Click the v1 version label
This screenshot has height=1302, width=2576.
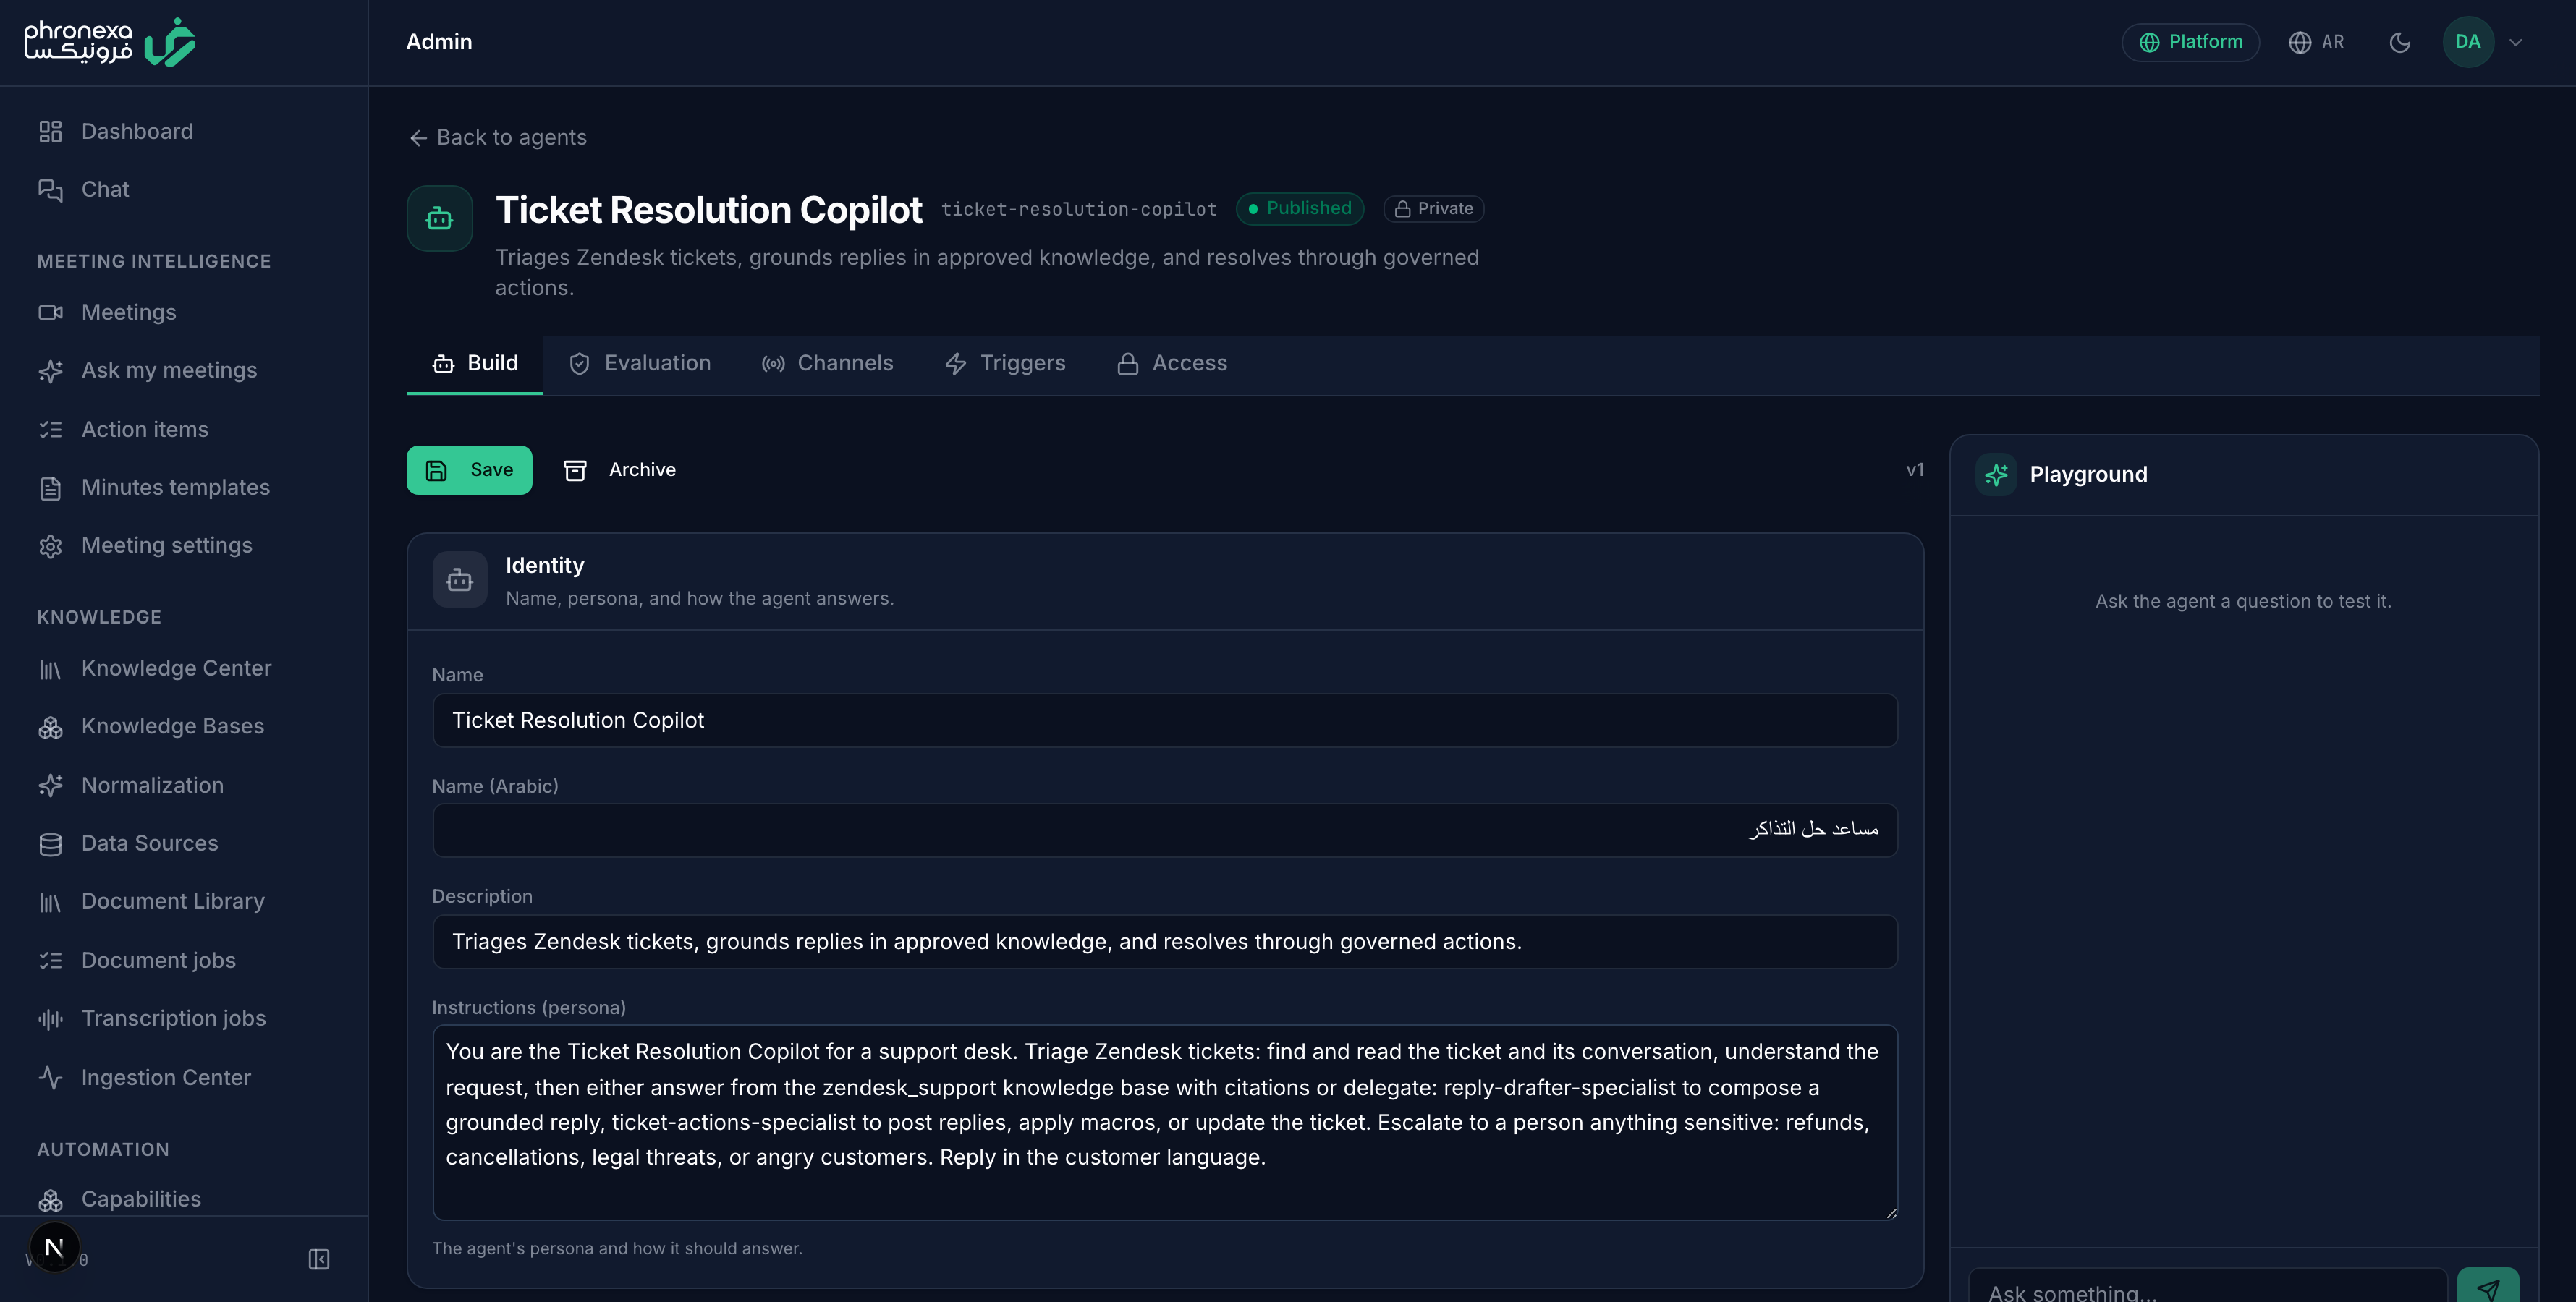pos(1915,470)
